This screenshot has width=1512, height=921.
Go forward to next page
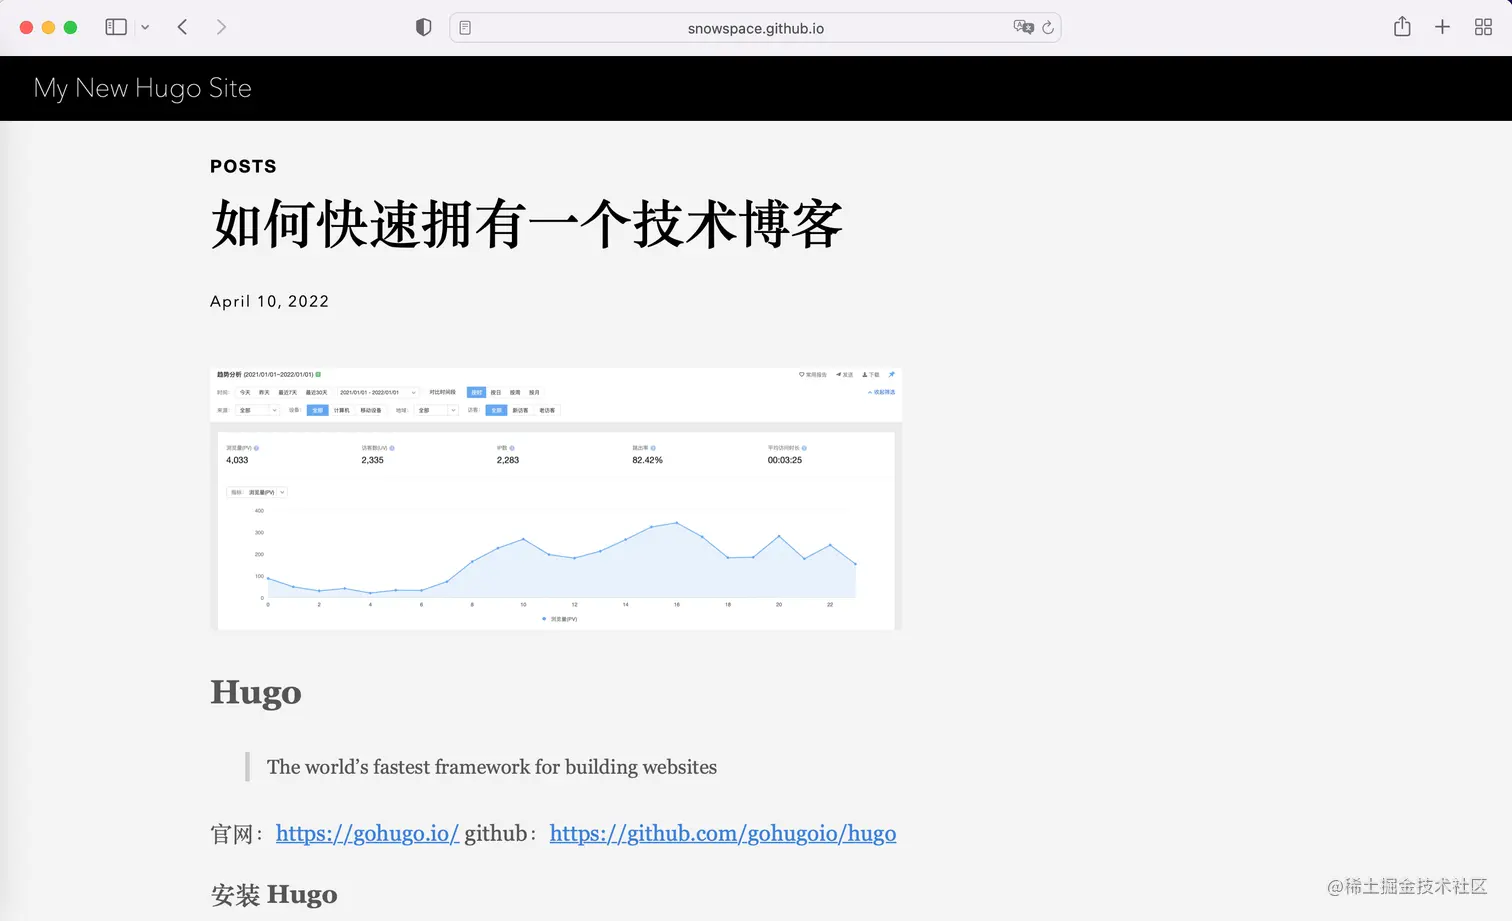click(x=221, y=27)
